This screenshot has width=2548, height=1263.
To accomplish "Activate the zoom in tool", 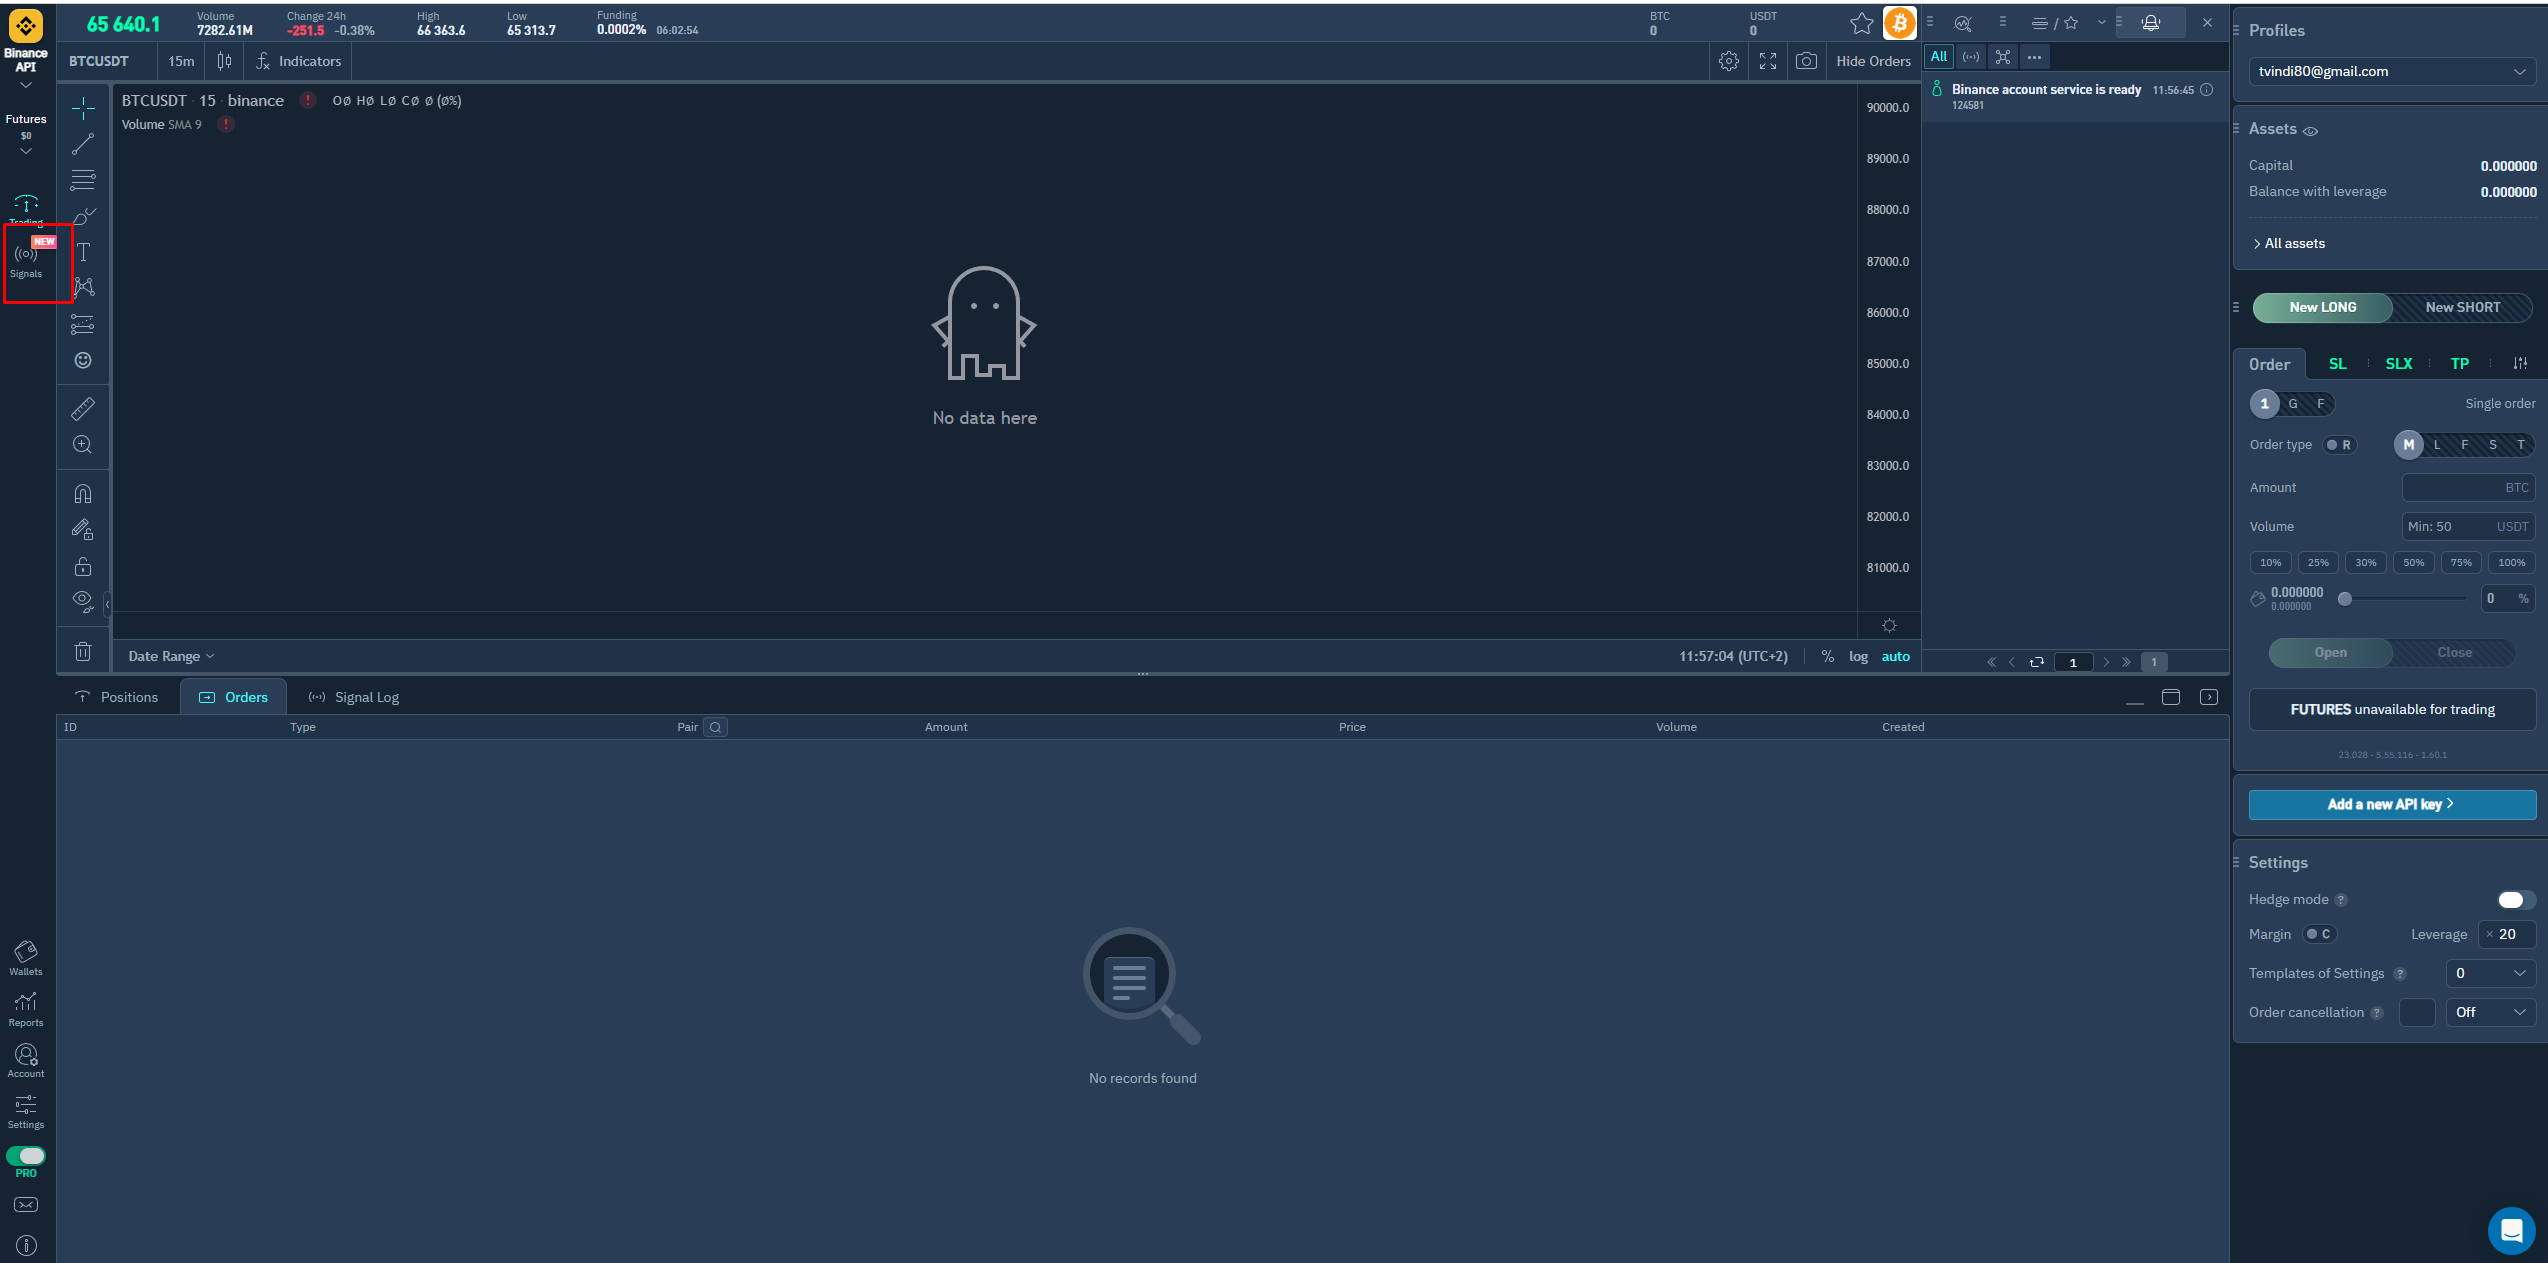I will [83, 444].
